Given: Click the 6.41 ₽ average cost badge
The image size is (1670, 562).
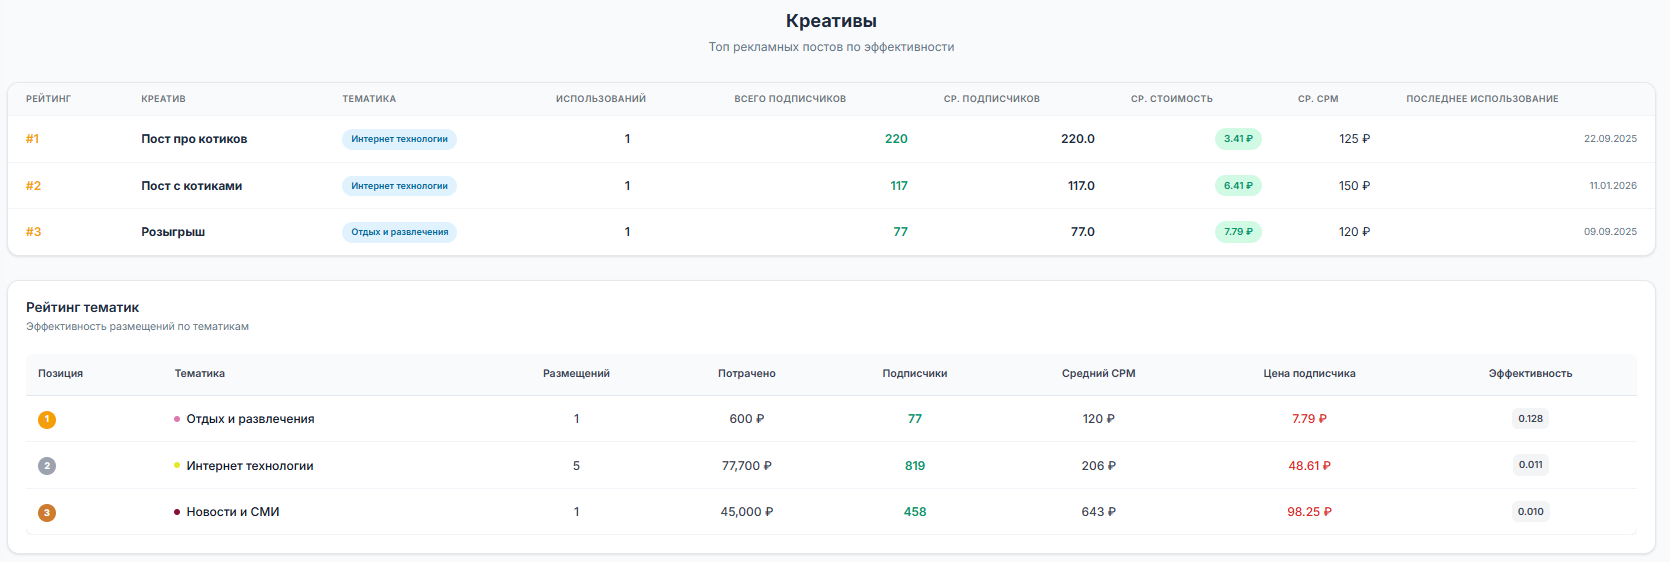Looking at the screenshot, I should [1238, 186].
